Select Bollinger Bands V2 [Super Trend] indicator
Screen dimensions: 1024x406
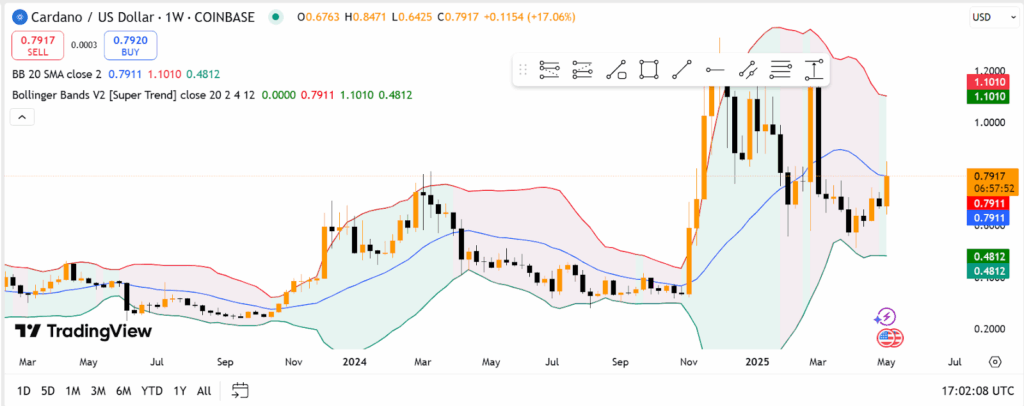[133, 95]
